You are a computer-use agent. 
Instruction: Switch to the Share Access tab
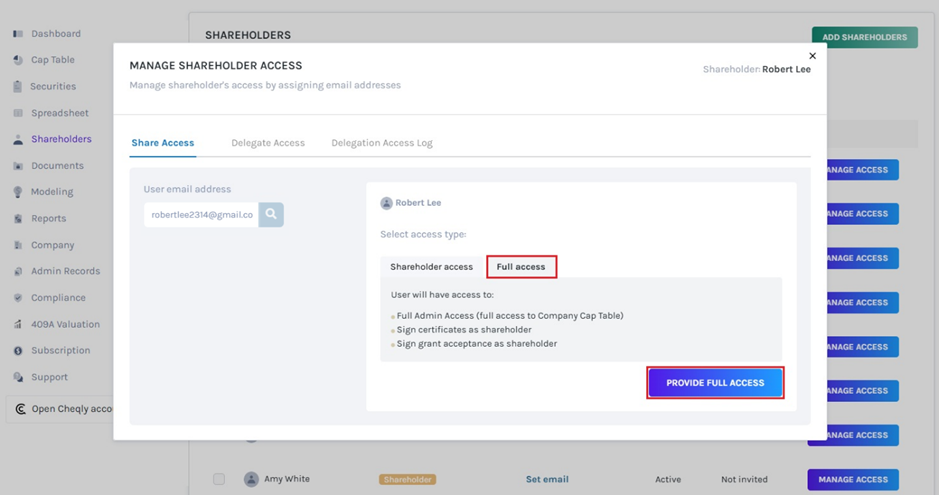tap(163, 142)
